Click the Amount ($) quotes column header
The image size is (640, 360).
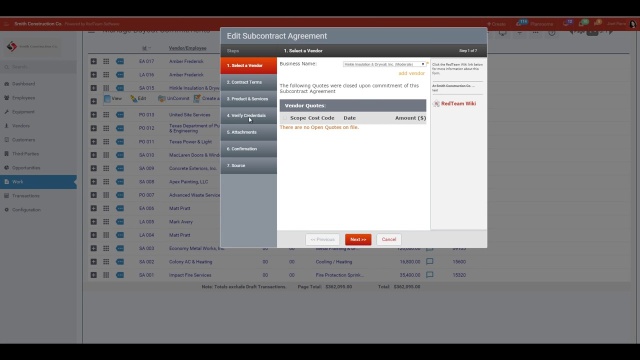[410, 118]
